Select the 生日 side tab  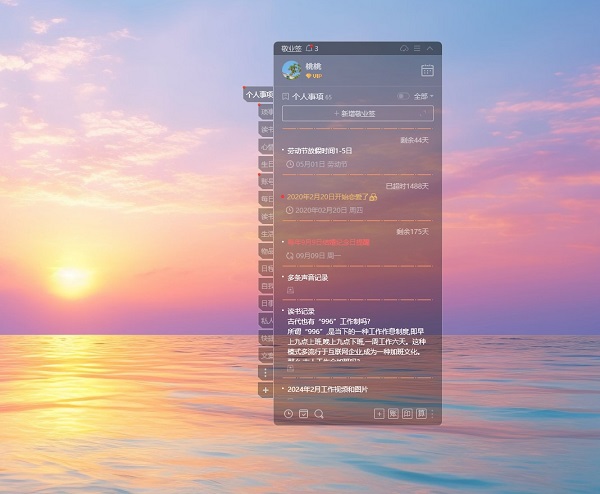266,164
